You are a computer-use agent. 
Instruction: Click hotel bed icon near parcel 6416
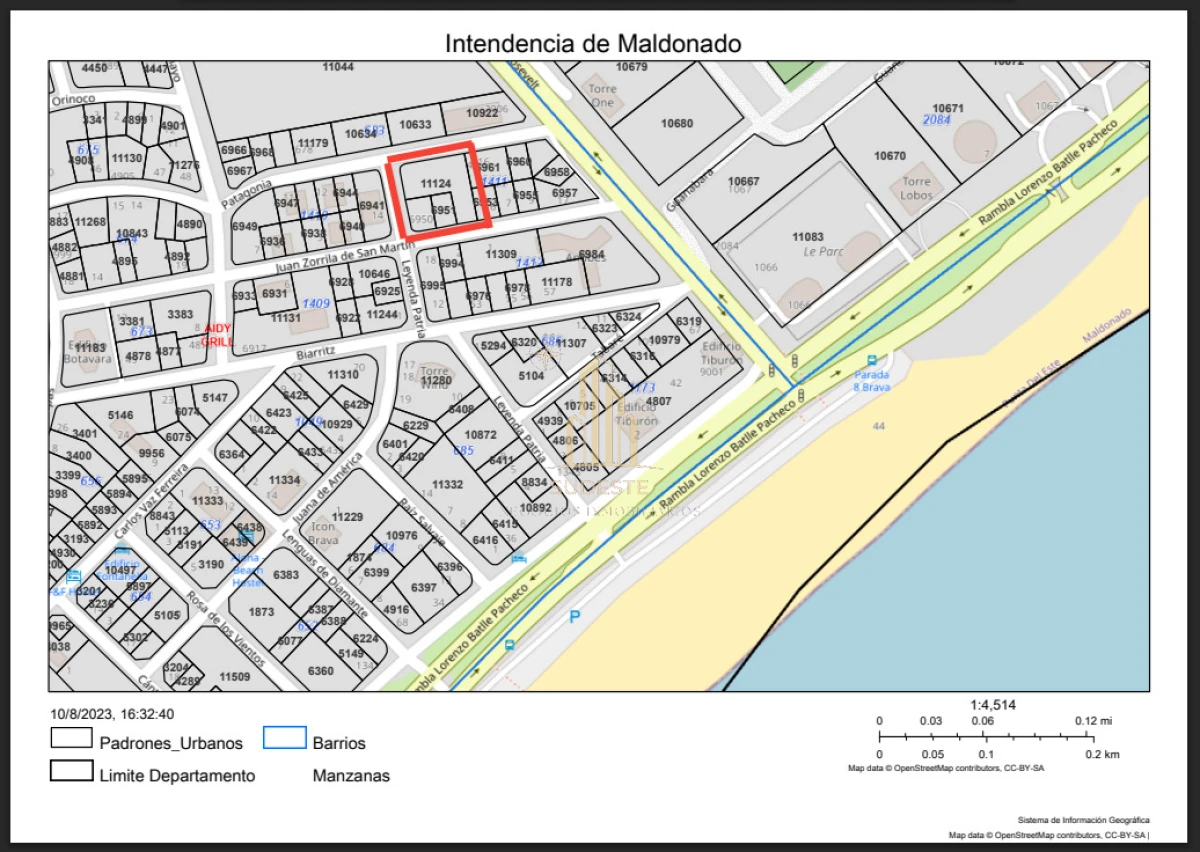click(518, 559)
